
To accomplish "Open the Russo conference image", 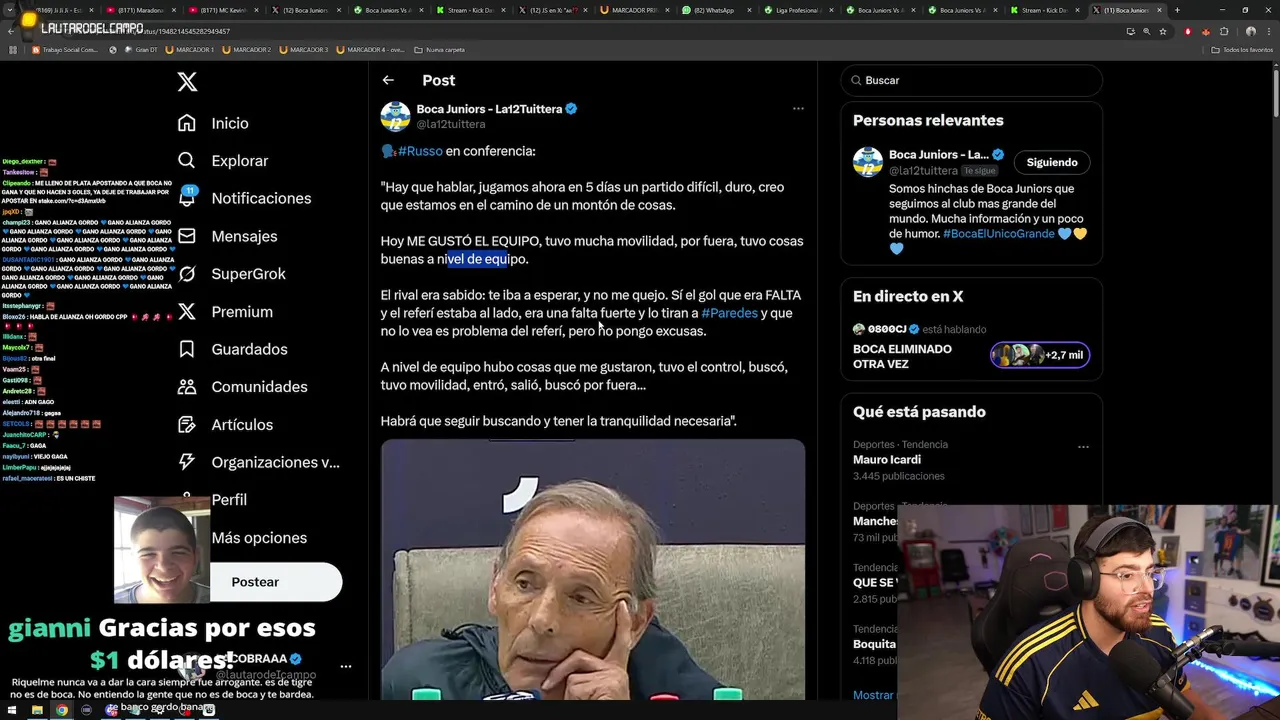I will tap(592, 570).
